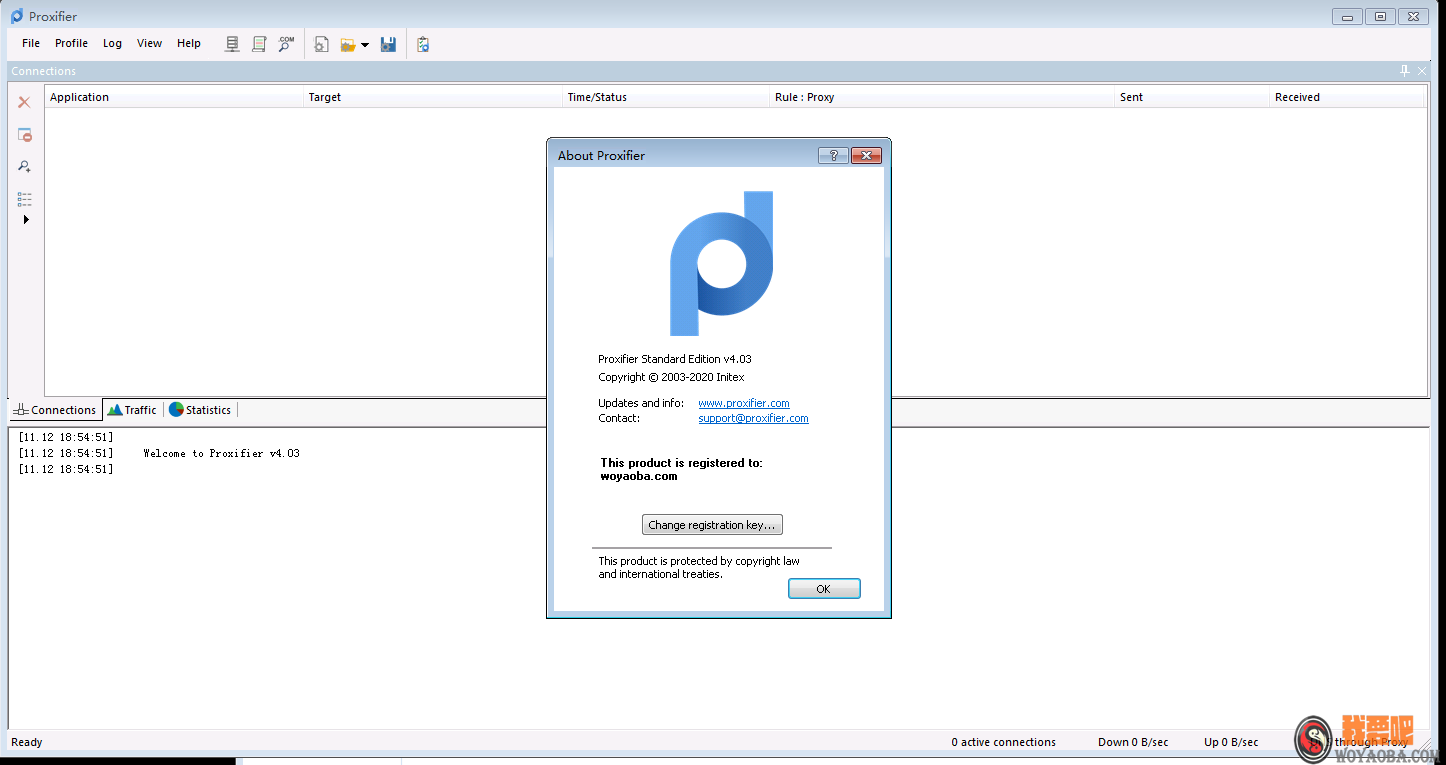The height and width of the screenshot is (765, 1446).
Task: Click 'Copyright © 2003-2020 Initex' text
Action: (671, 377)
